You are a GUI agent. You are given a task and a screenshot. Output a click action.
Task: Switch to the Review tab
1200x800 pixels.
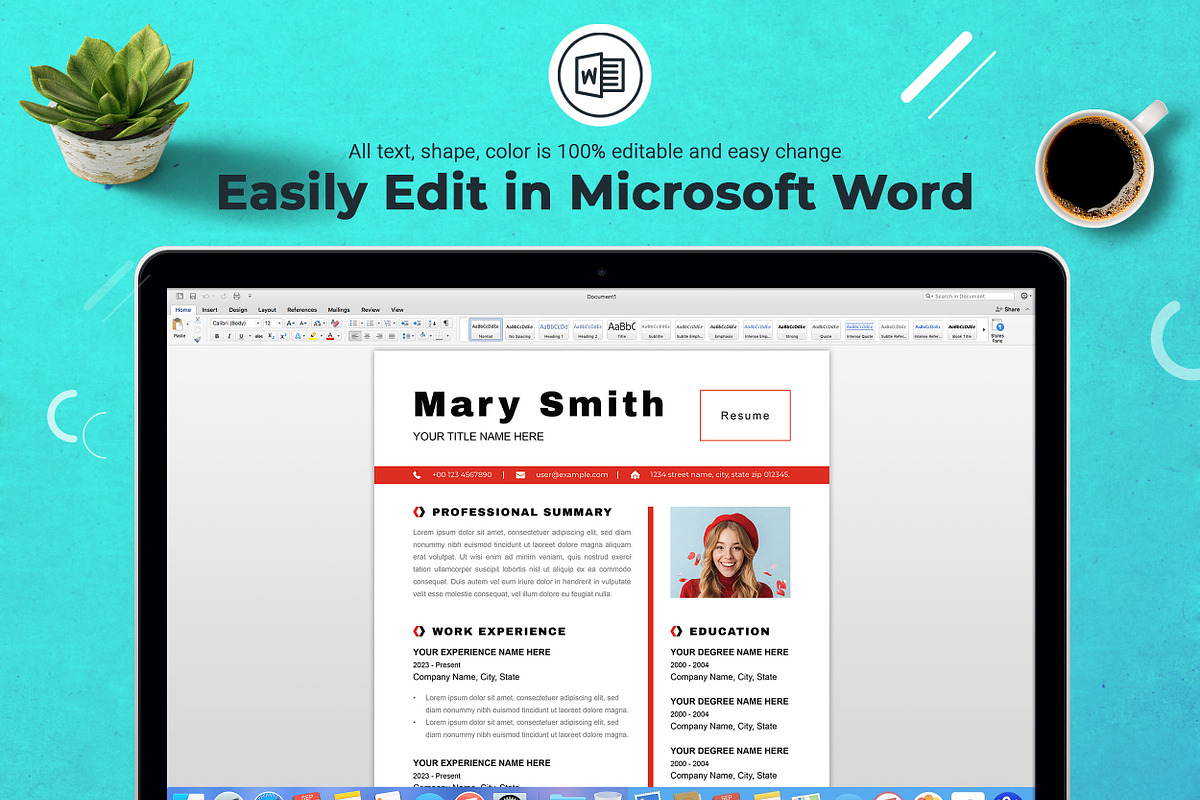[x=370, y=310]
